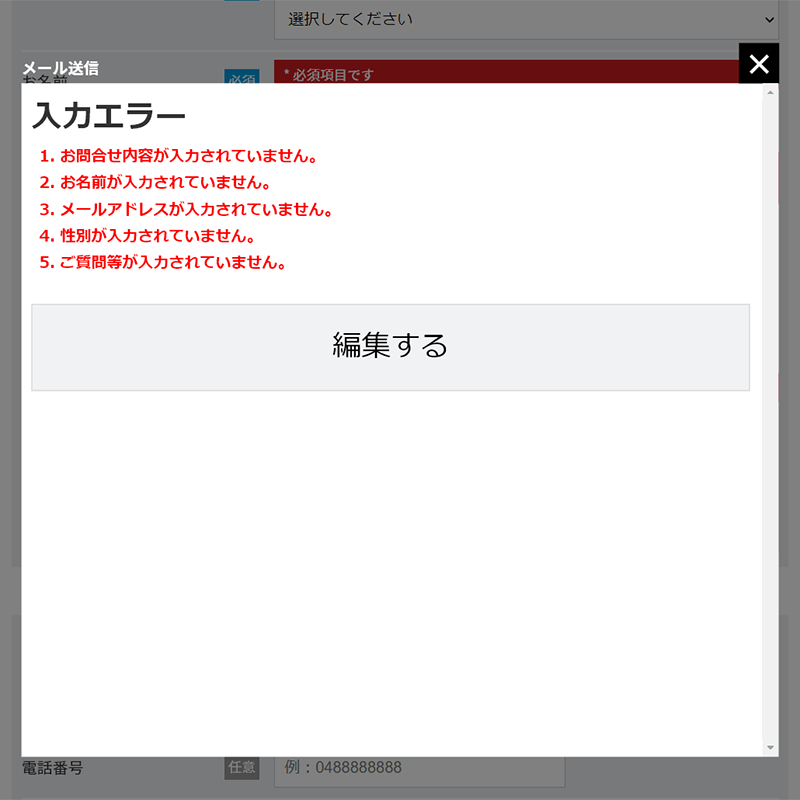
Task: Select error message 性別が入力されていません
Action: click(x=150, y=236)
